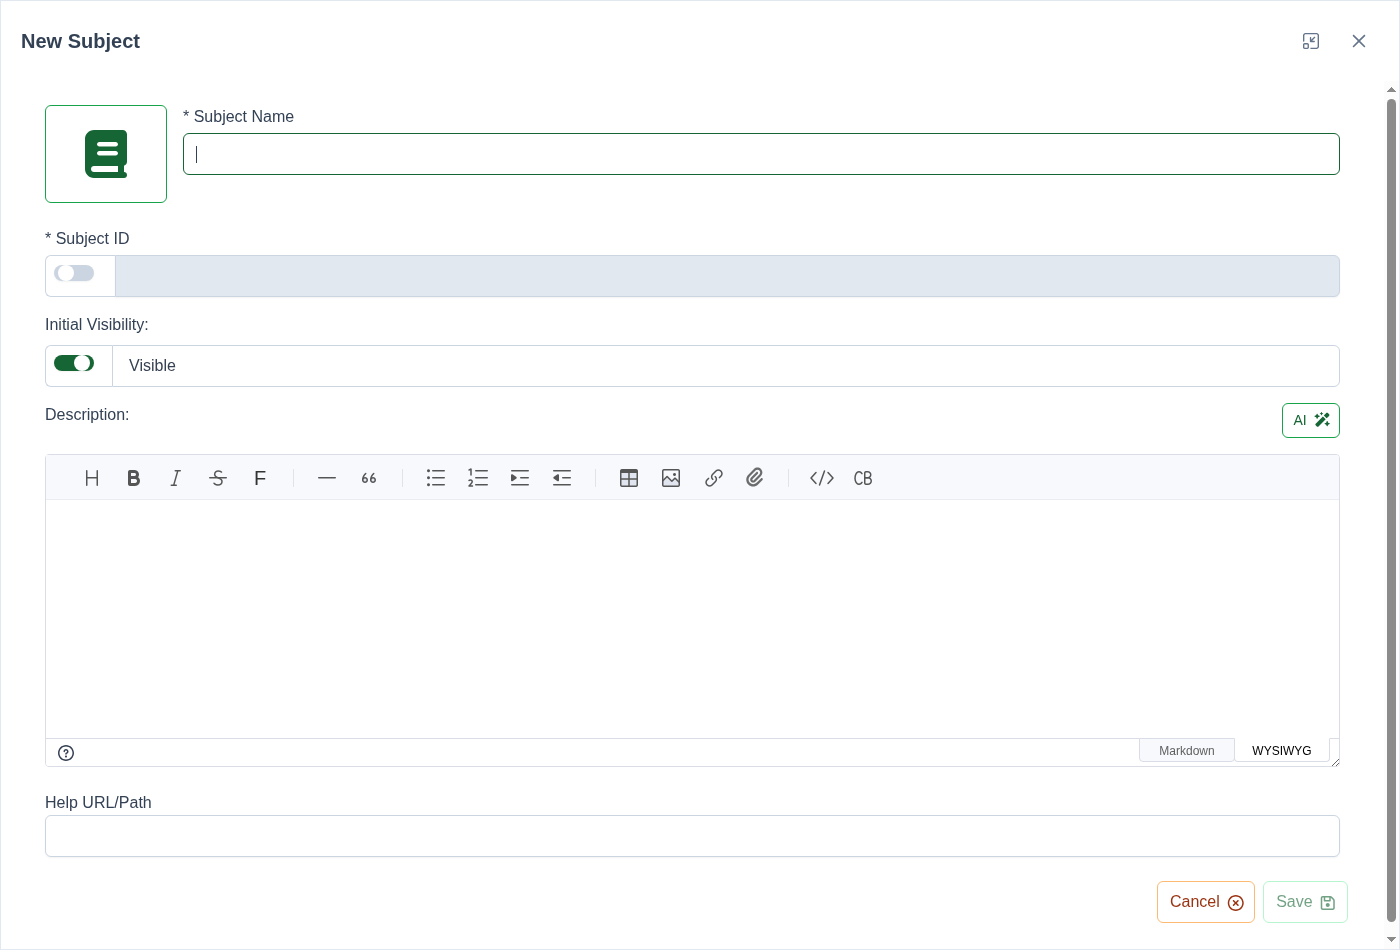The width and height of the screenshot is (1400, 950).
Task: Click the dialog resize window icon
Action: [1311, 41]
